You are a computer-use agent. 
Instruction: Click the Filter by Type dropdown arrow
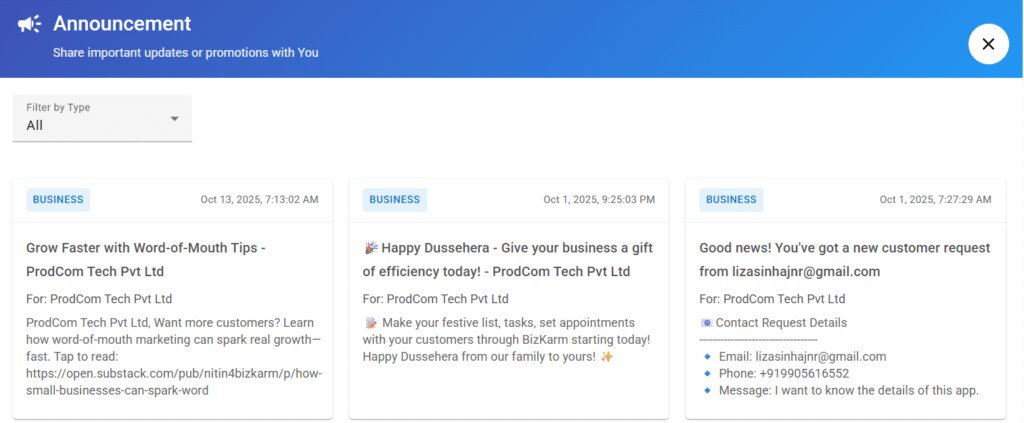(x=174, y=119)
